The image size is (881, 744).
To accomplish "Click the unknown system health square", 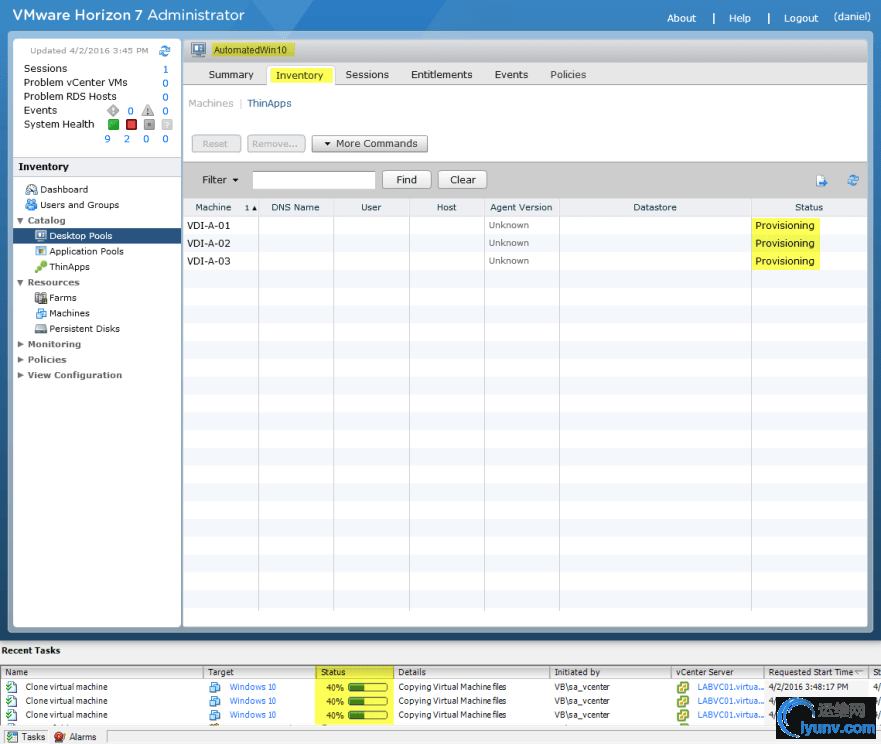I will pyautogui.click(x=167, y=124).
